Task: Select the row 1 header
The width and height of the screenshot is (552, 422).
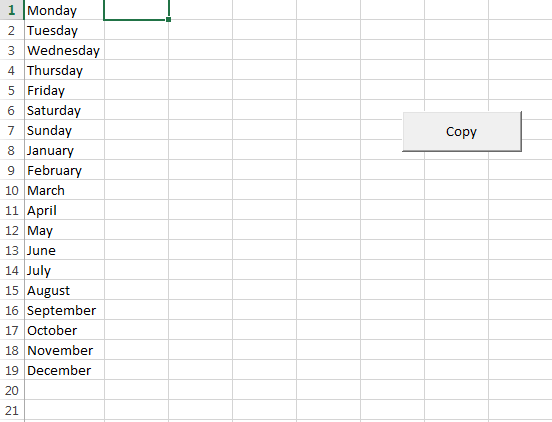Action: [12, 10]
